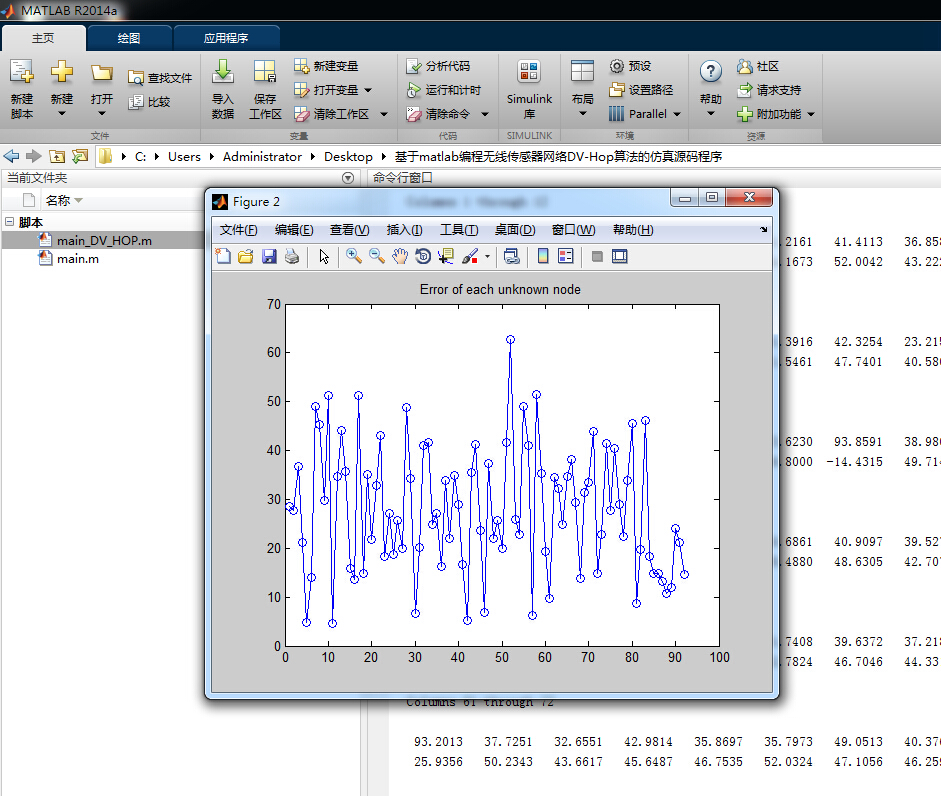Click Hide Plot Tools icon

(x=597, y=256)
